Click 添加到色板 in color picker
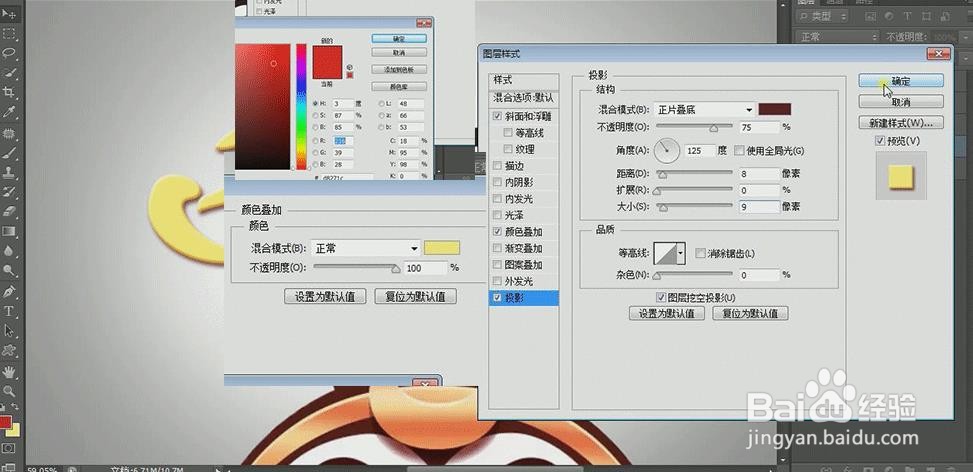The image size is (973, 472). click(399, 69)
